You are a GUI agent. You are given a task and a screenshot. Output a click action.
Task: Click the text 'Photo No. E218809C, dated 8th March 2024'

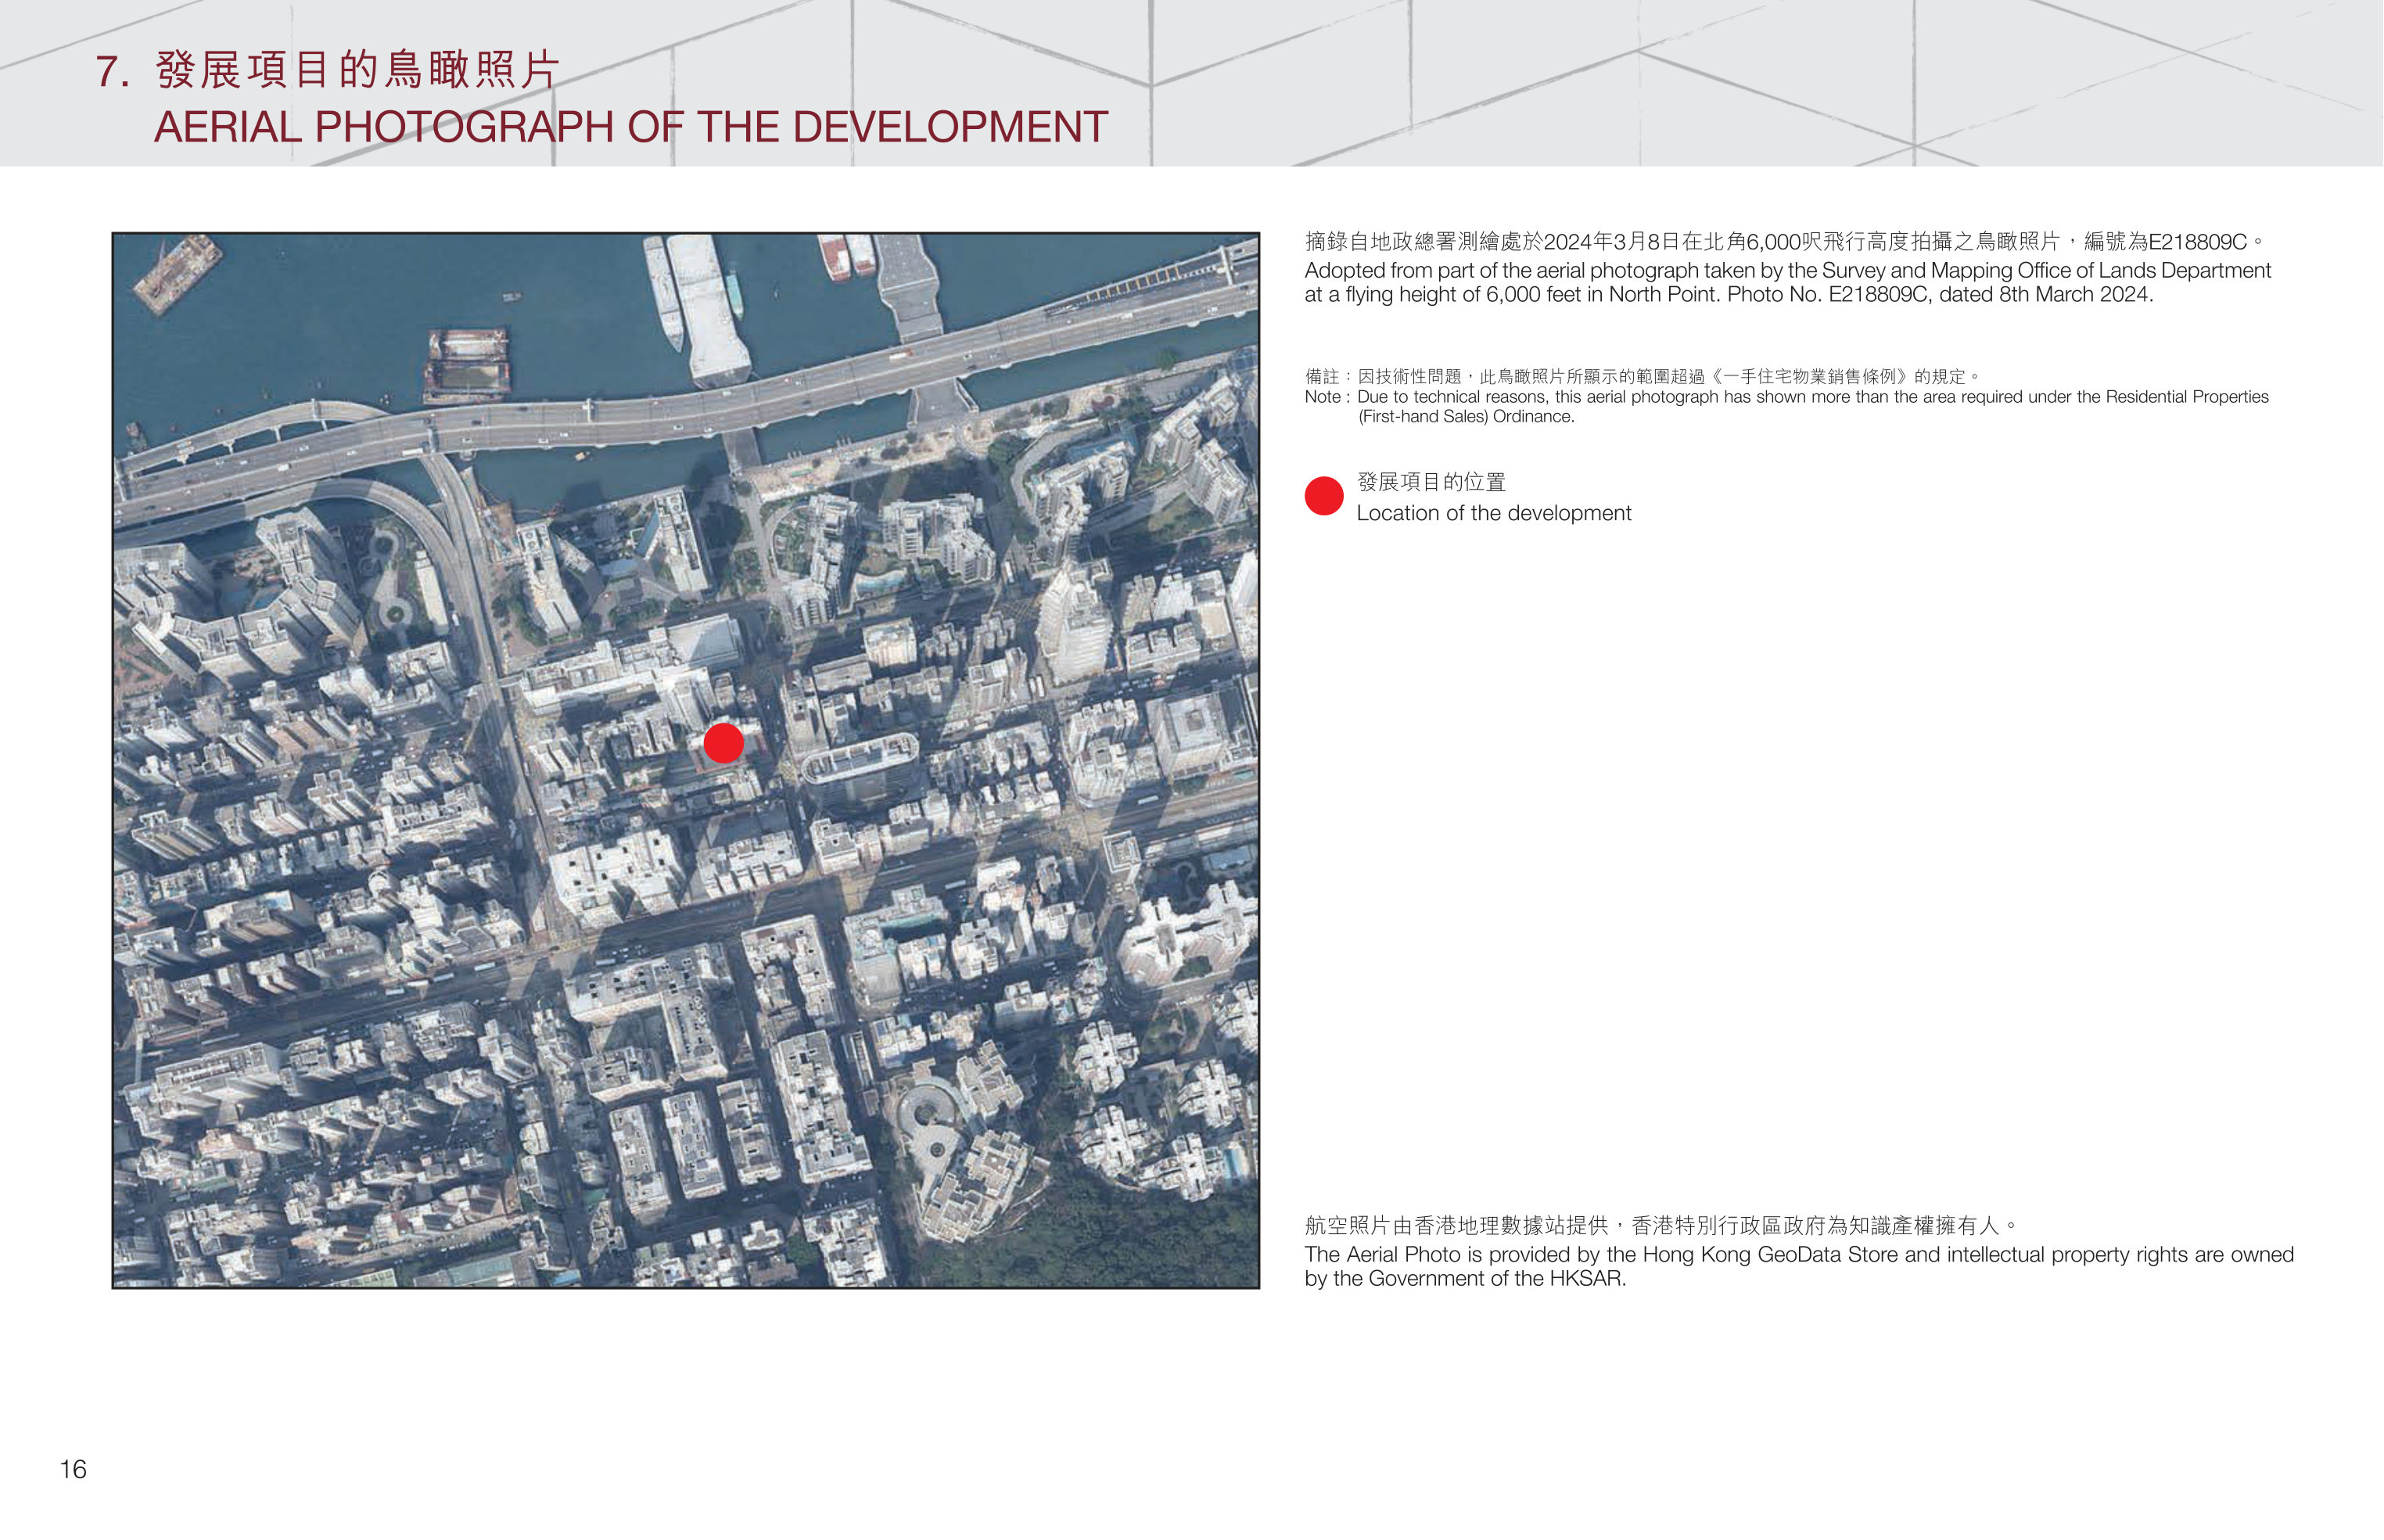(x=1939, y=294)
